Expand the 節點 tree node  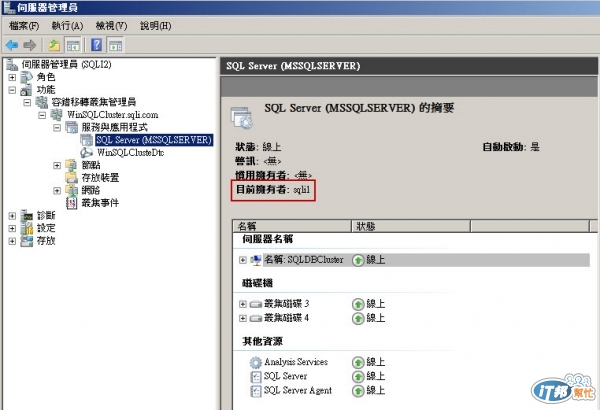(57, 165)
